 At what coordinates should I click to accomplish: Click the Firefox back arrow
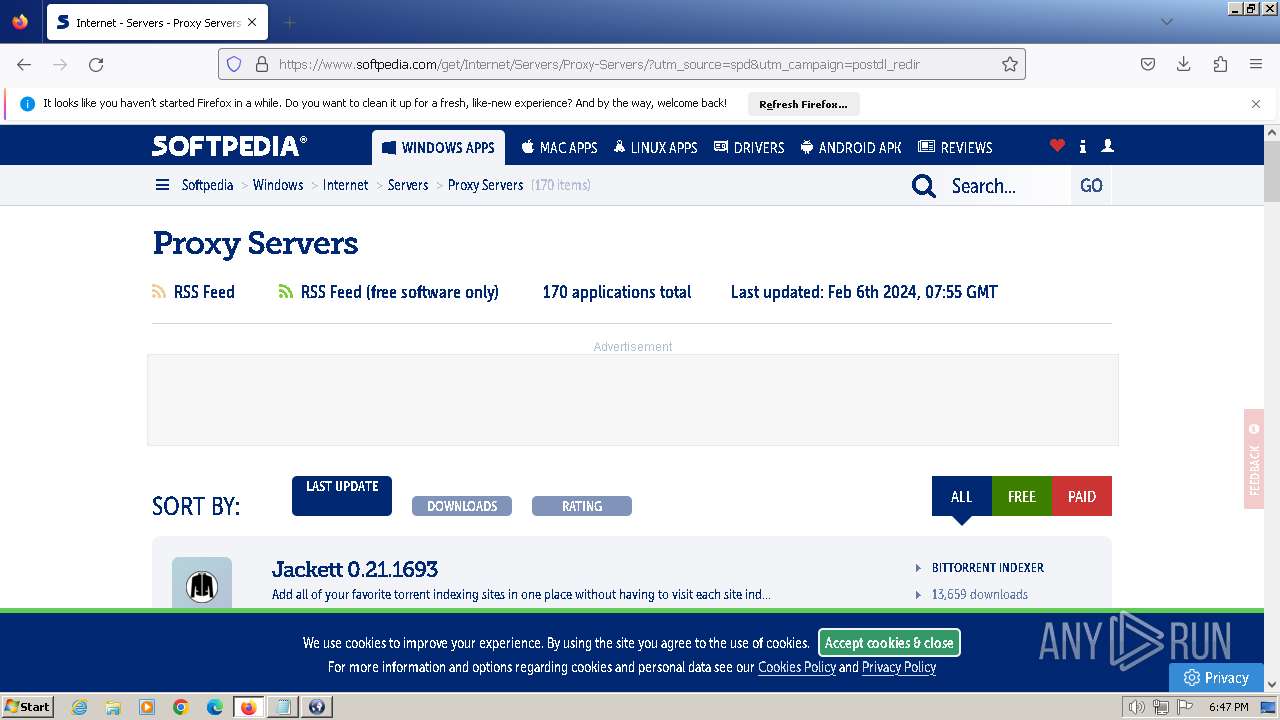coord(24,64)
